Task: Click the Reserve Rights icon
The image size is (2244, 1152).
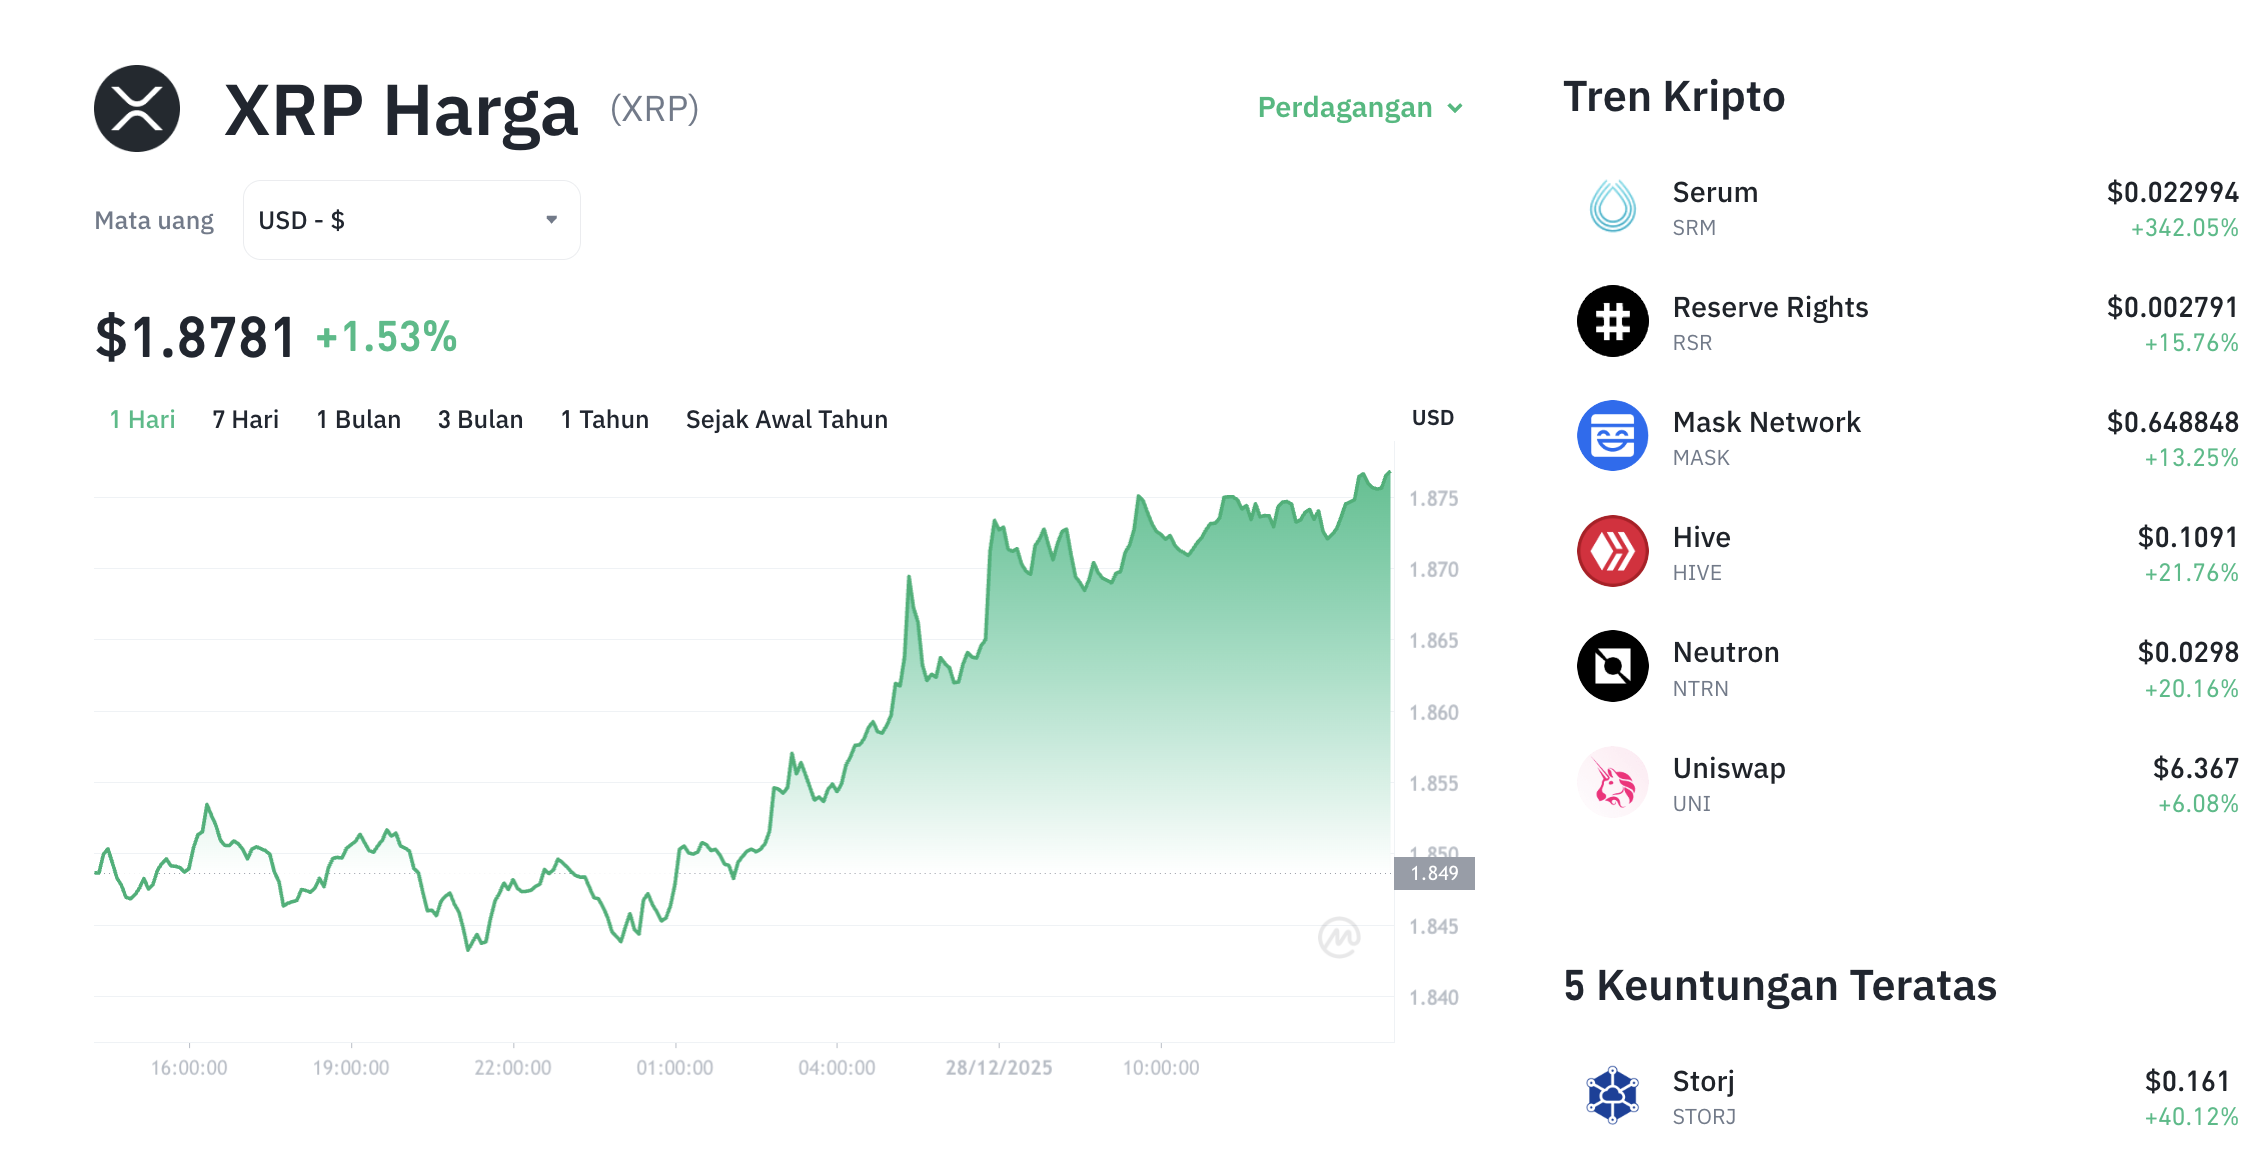Action: (x=1611, y=321)
